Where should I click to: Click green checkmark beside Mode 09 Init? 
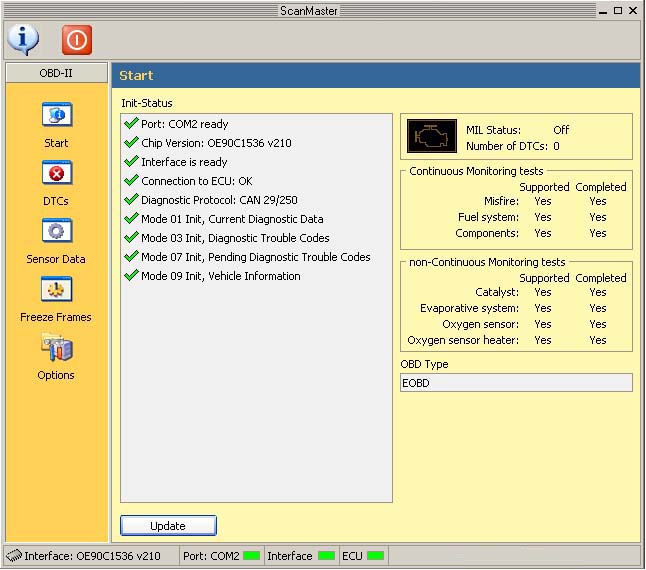[x=131, y=276]
